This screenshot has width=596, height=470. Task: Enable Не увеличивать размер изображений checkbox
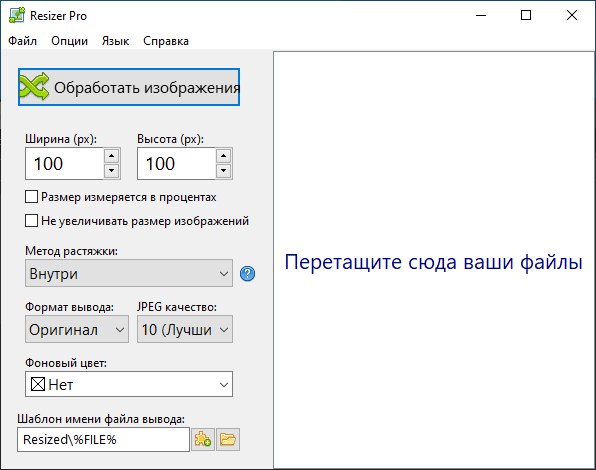[x=32, y=221]
